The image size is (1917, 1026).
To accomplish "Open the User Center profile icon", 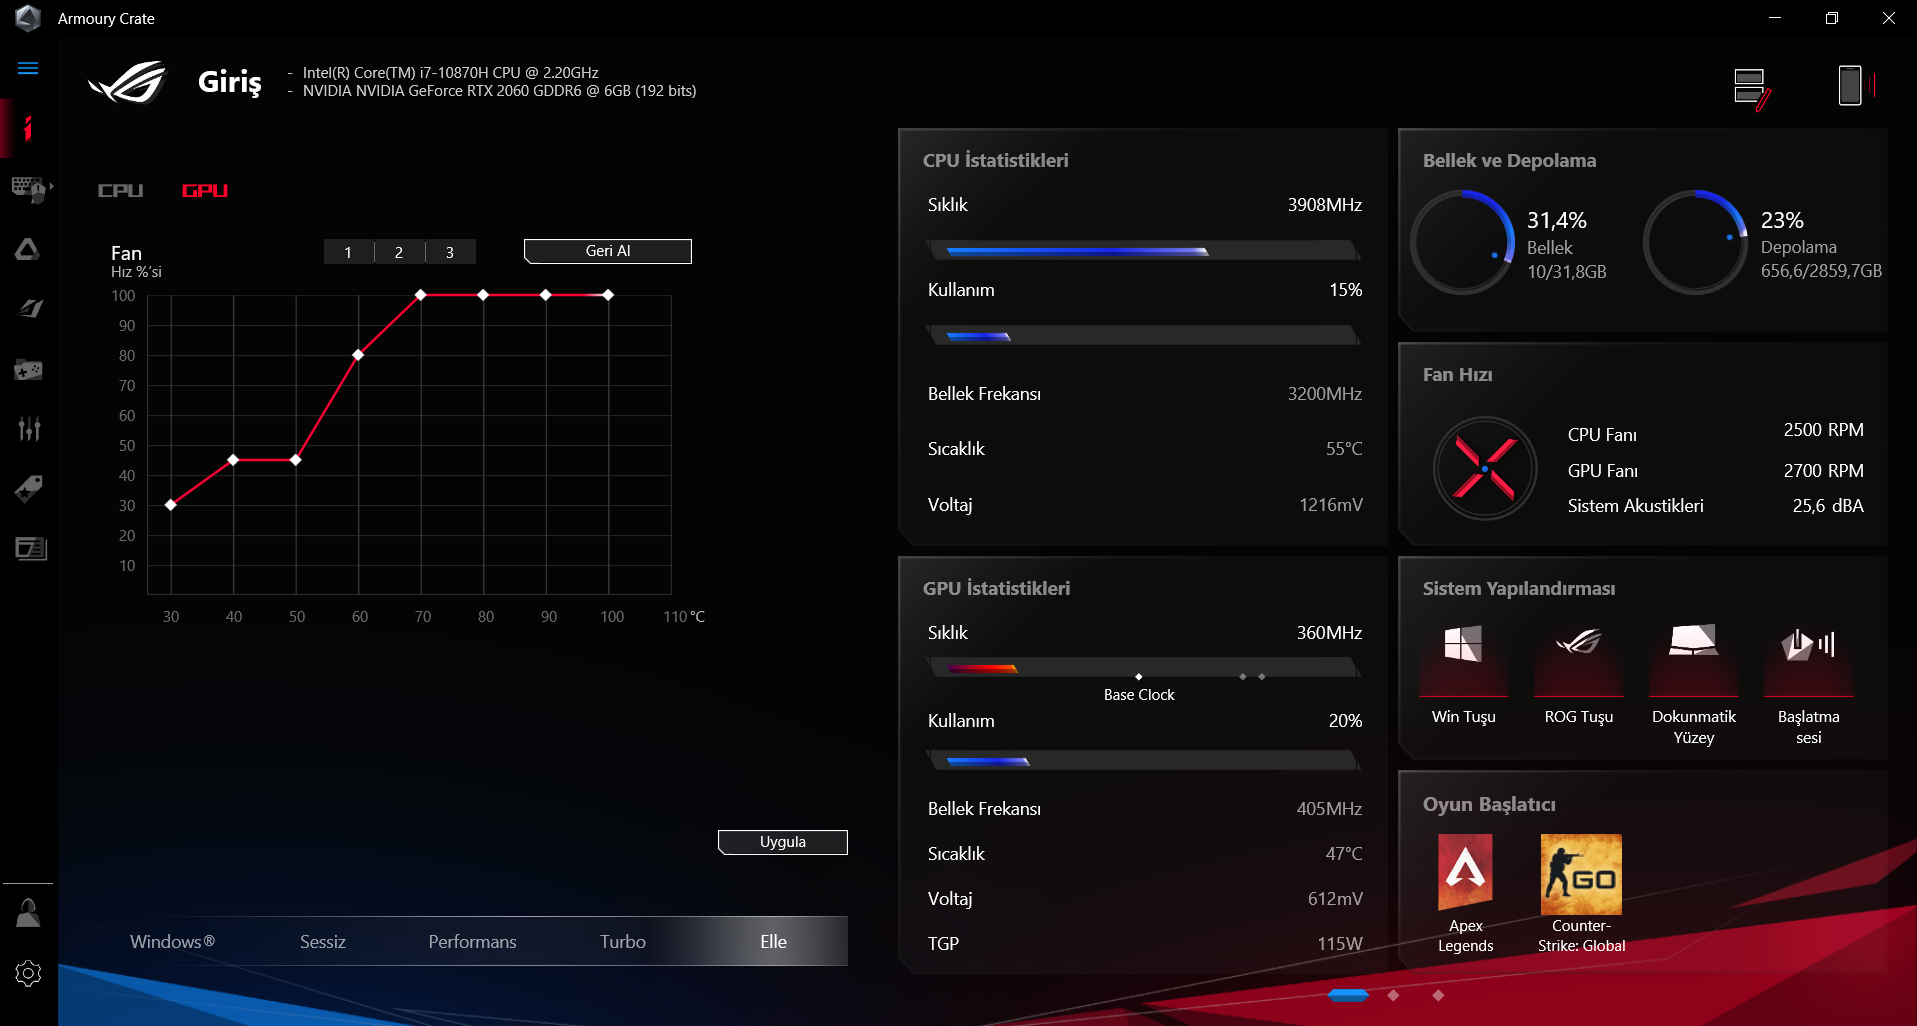I will tap(28, 913).
